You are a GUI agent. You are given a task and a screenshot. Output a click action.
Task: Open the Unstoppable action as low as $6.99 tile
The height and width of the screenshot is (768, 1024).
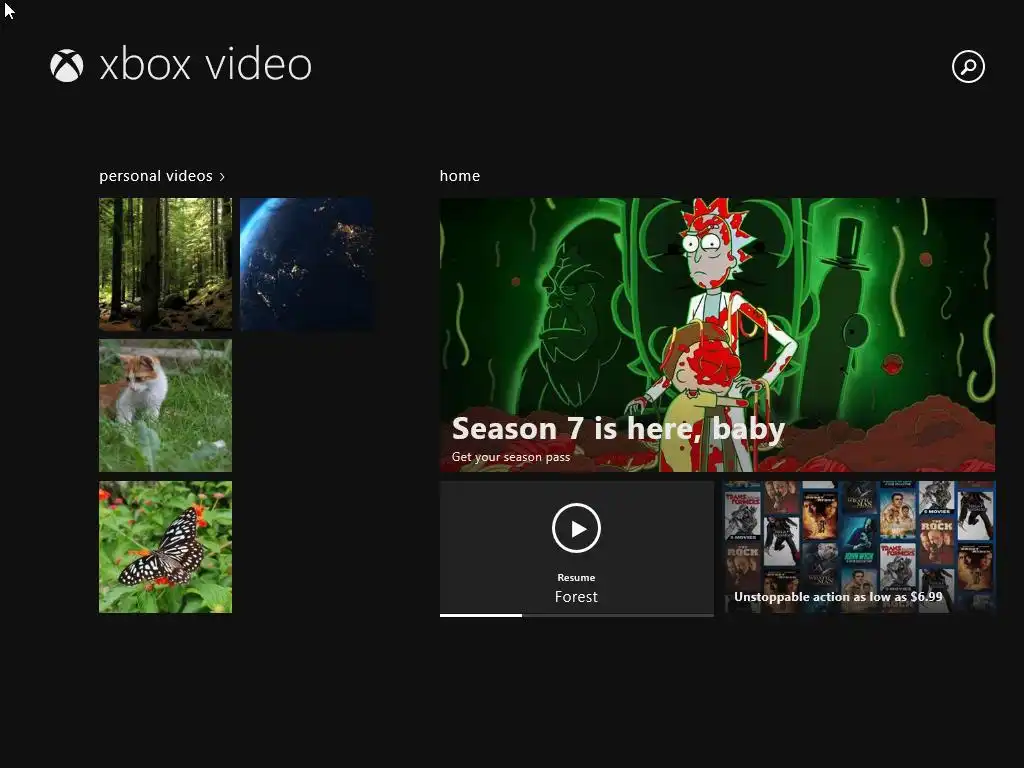coord(859,547)
